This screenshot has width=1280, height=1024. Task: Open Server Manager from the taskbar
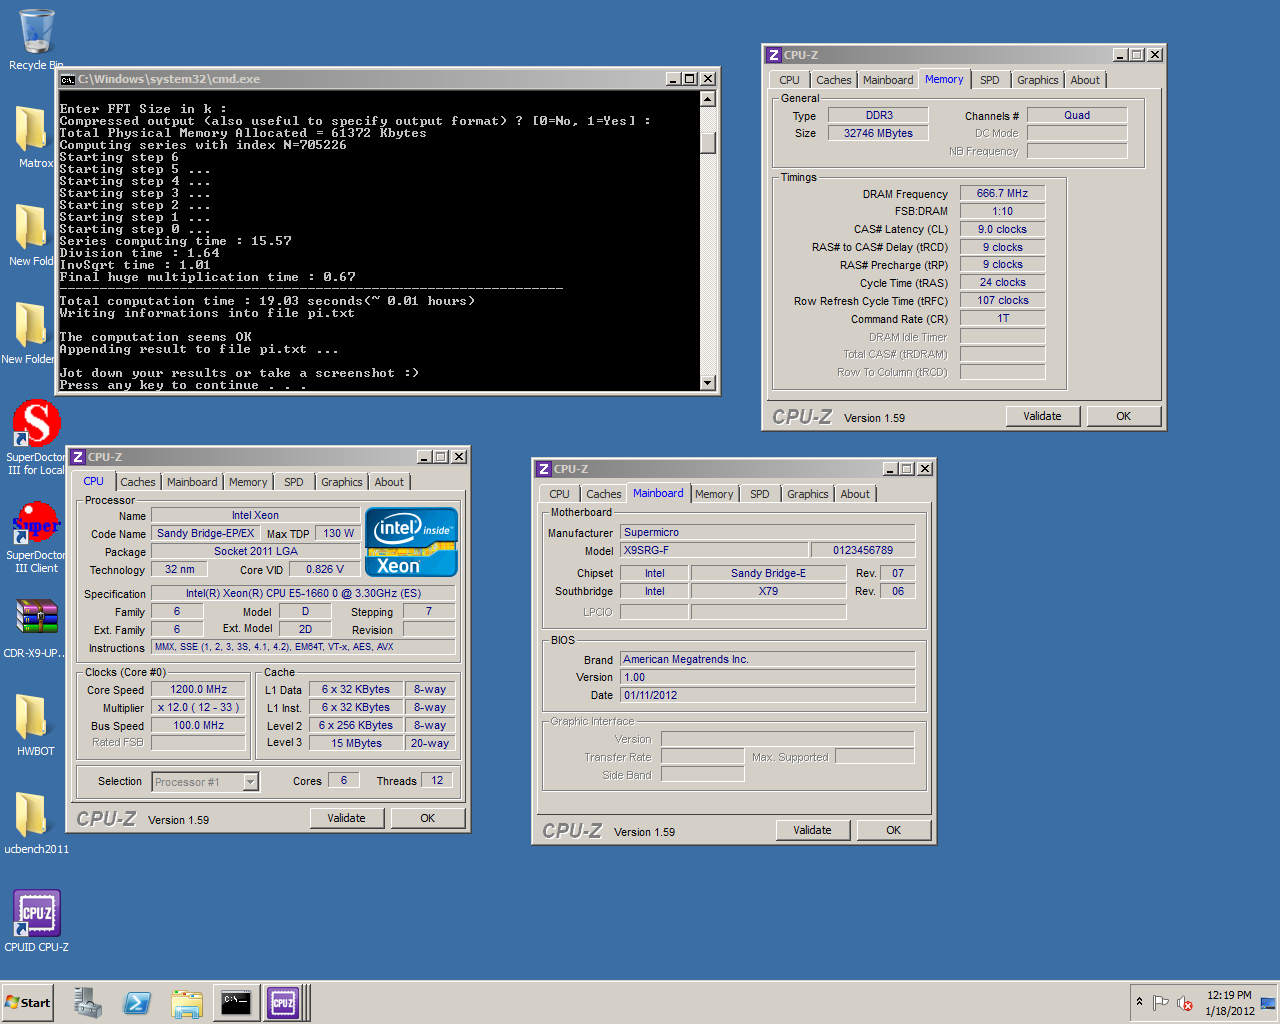[x=88, y=1003]
